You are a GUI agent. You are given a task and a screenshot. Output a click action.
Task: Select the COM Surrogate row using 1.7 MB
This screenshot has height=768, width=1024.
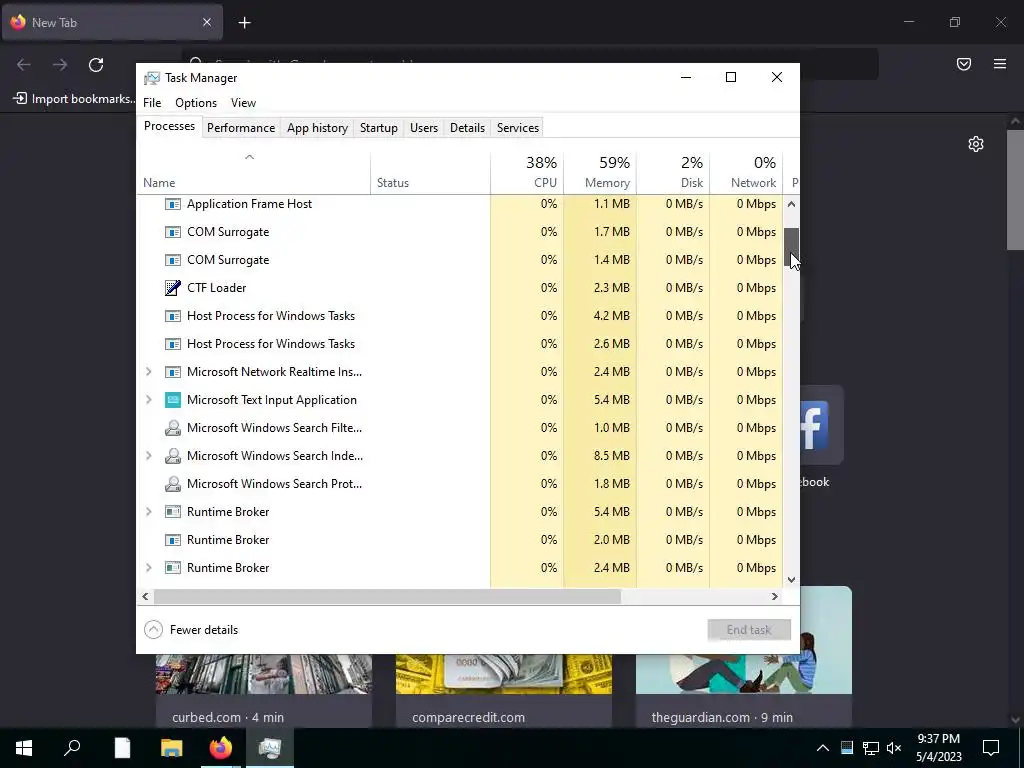[x=460, y=232]
